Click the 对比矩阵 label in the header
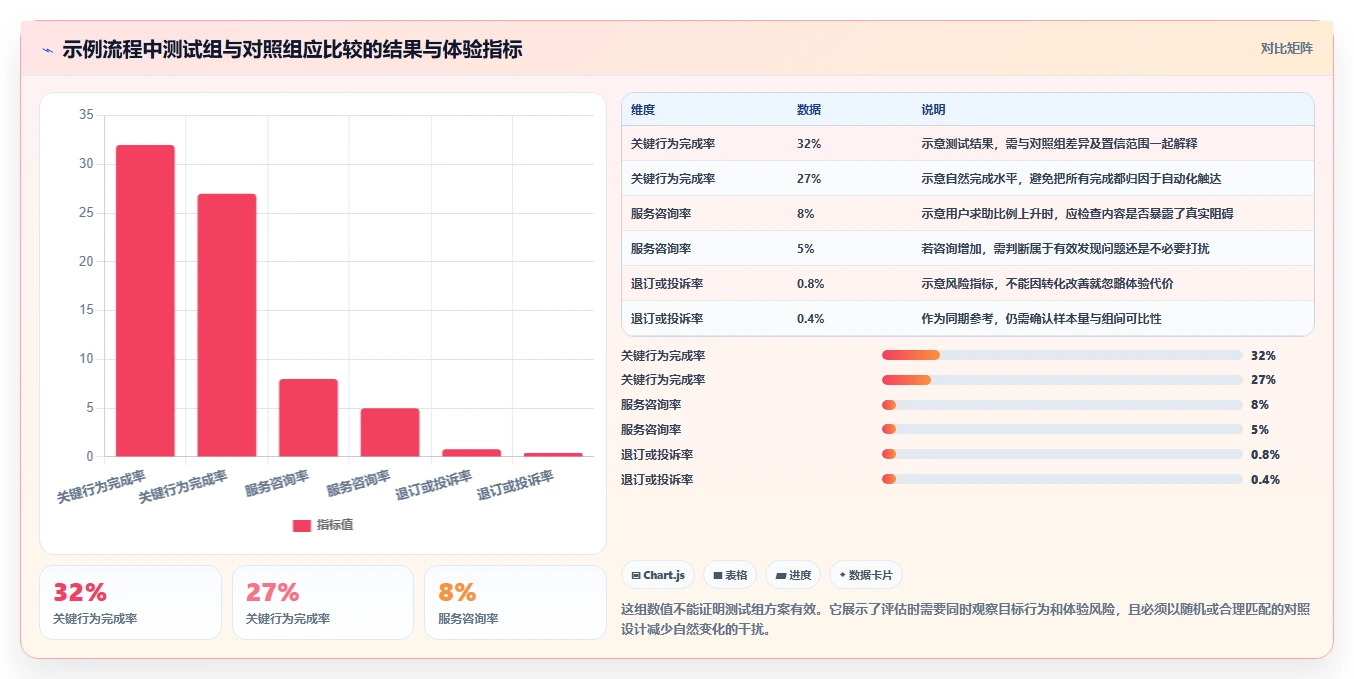 pos(1287,48)
